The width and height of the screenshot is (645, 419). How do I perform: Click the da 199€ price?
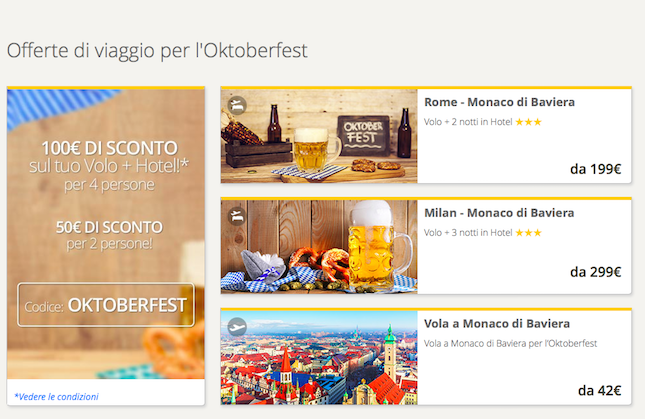(595, 169)
